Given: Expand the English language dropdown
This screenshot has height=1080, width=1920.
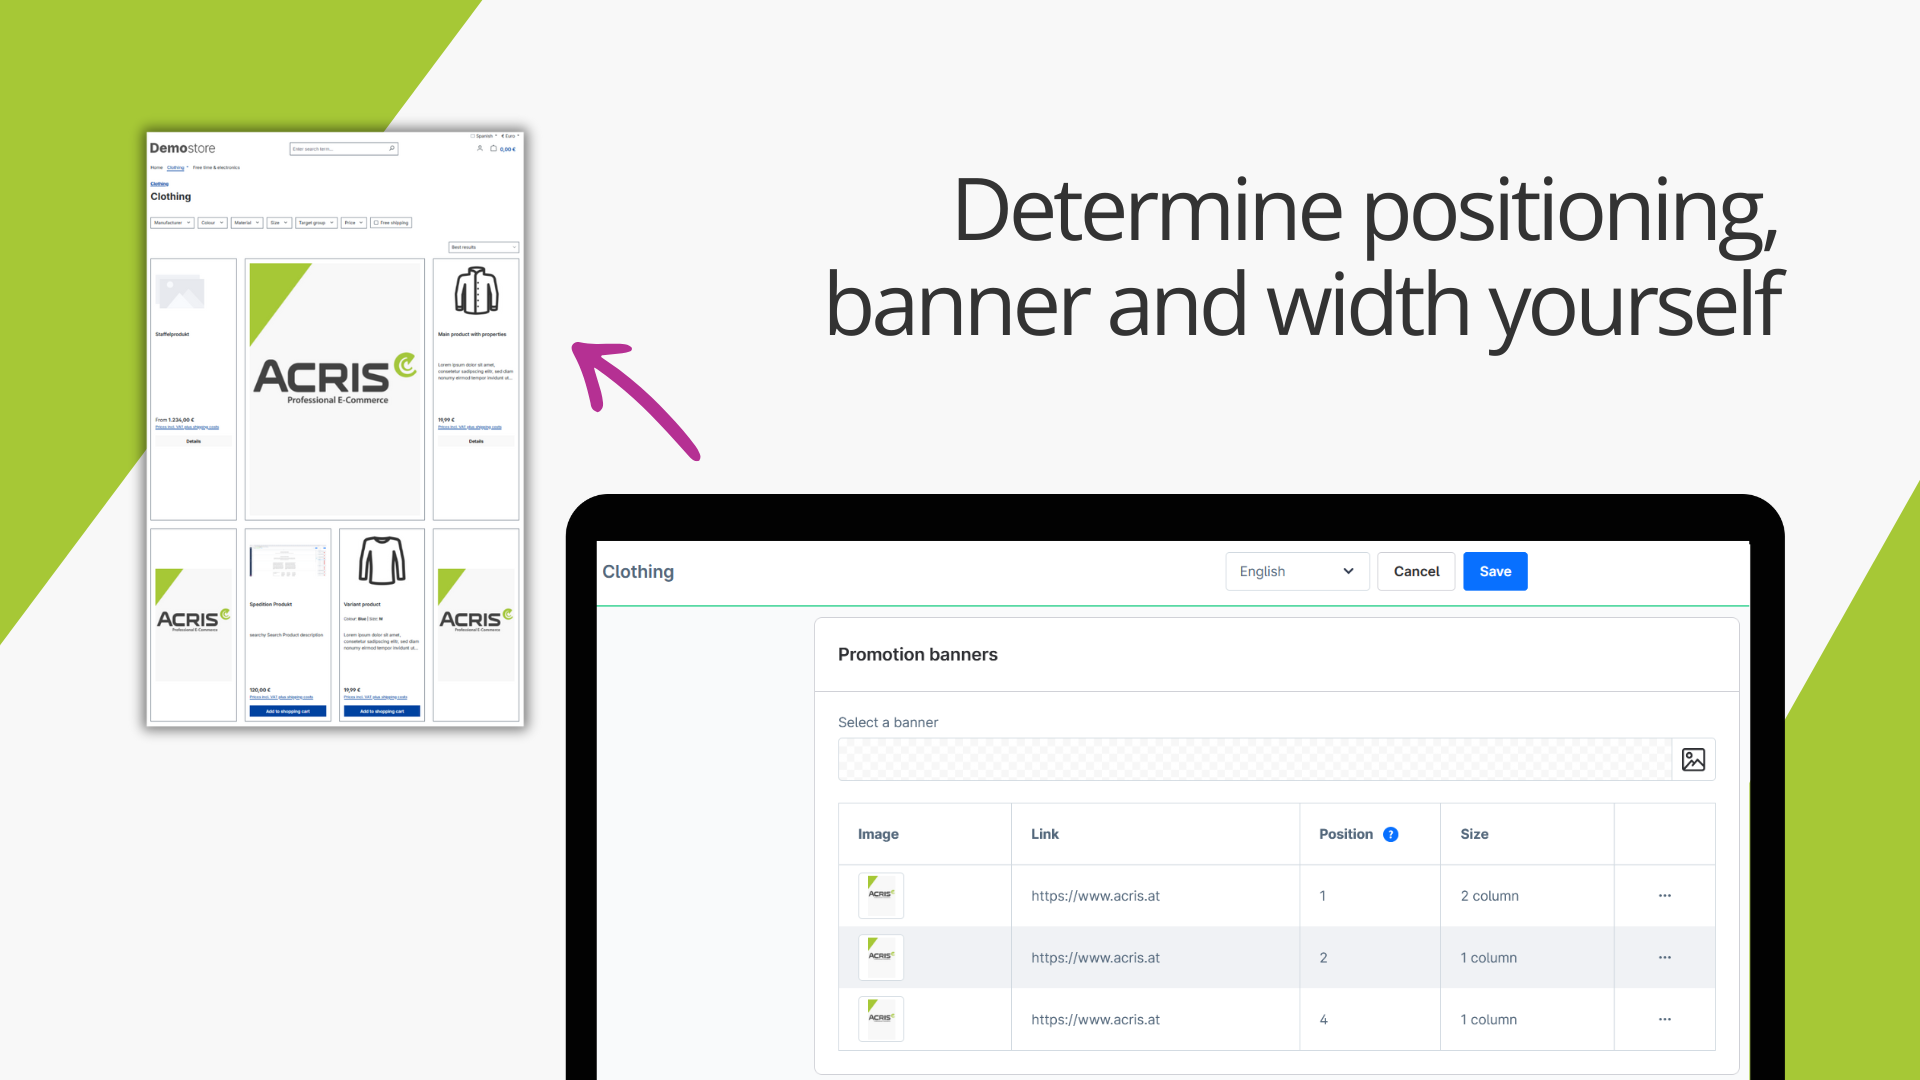Looking at the screenshot, I should (x=1296, y=572).
